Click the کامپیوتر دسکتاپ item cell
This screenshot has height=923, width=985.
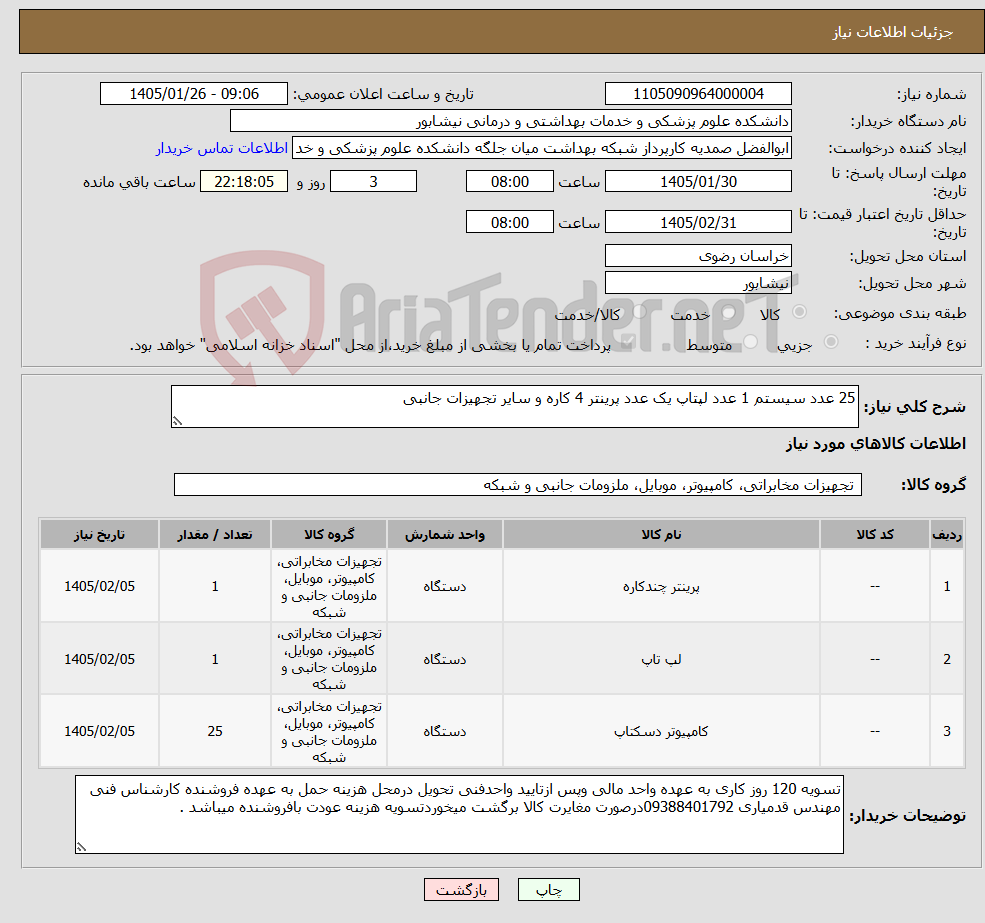click(x=661, y=731)
